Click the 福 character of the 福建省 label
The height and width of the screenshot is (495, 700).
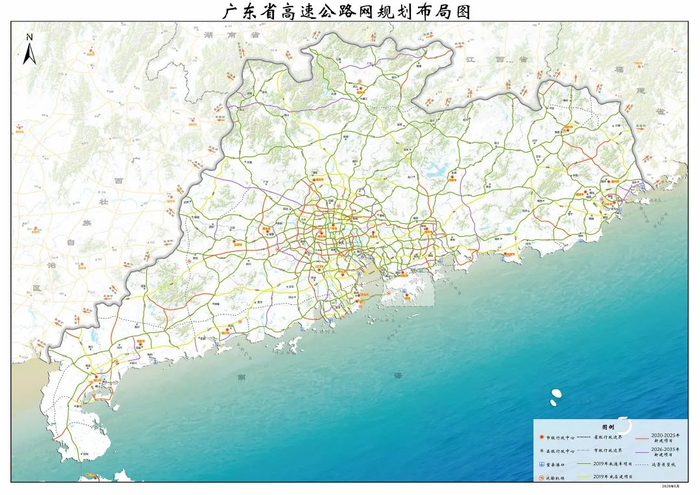(619, 70)
